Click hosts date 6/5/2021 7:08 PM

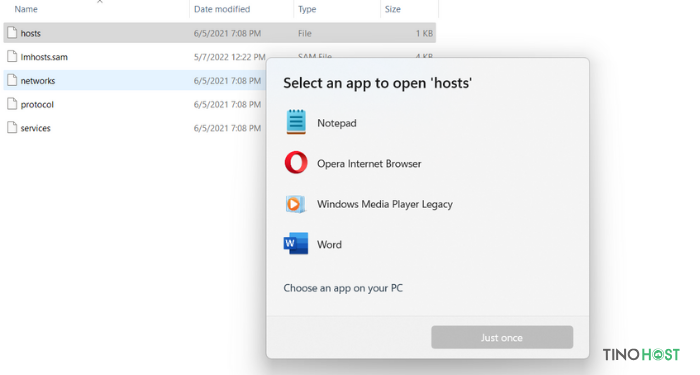click(227, 33)
